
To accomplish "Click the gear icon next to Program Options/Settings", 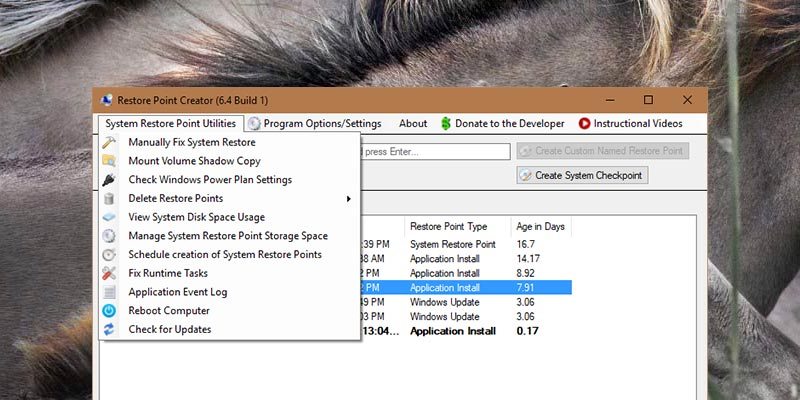I will coord(255,123).
